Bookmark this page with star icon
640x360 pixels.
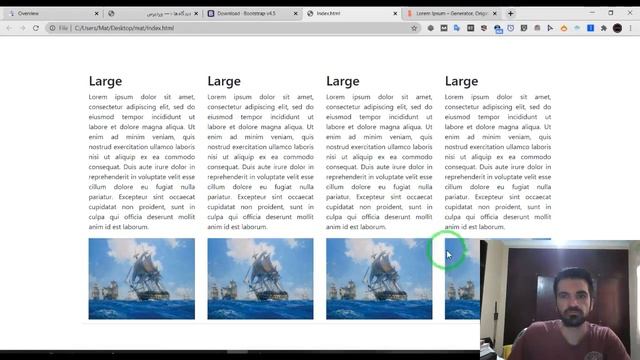click(414, 28)
